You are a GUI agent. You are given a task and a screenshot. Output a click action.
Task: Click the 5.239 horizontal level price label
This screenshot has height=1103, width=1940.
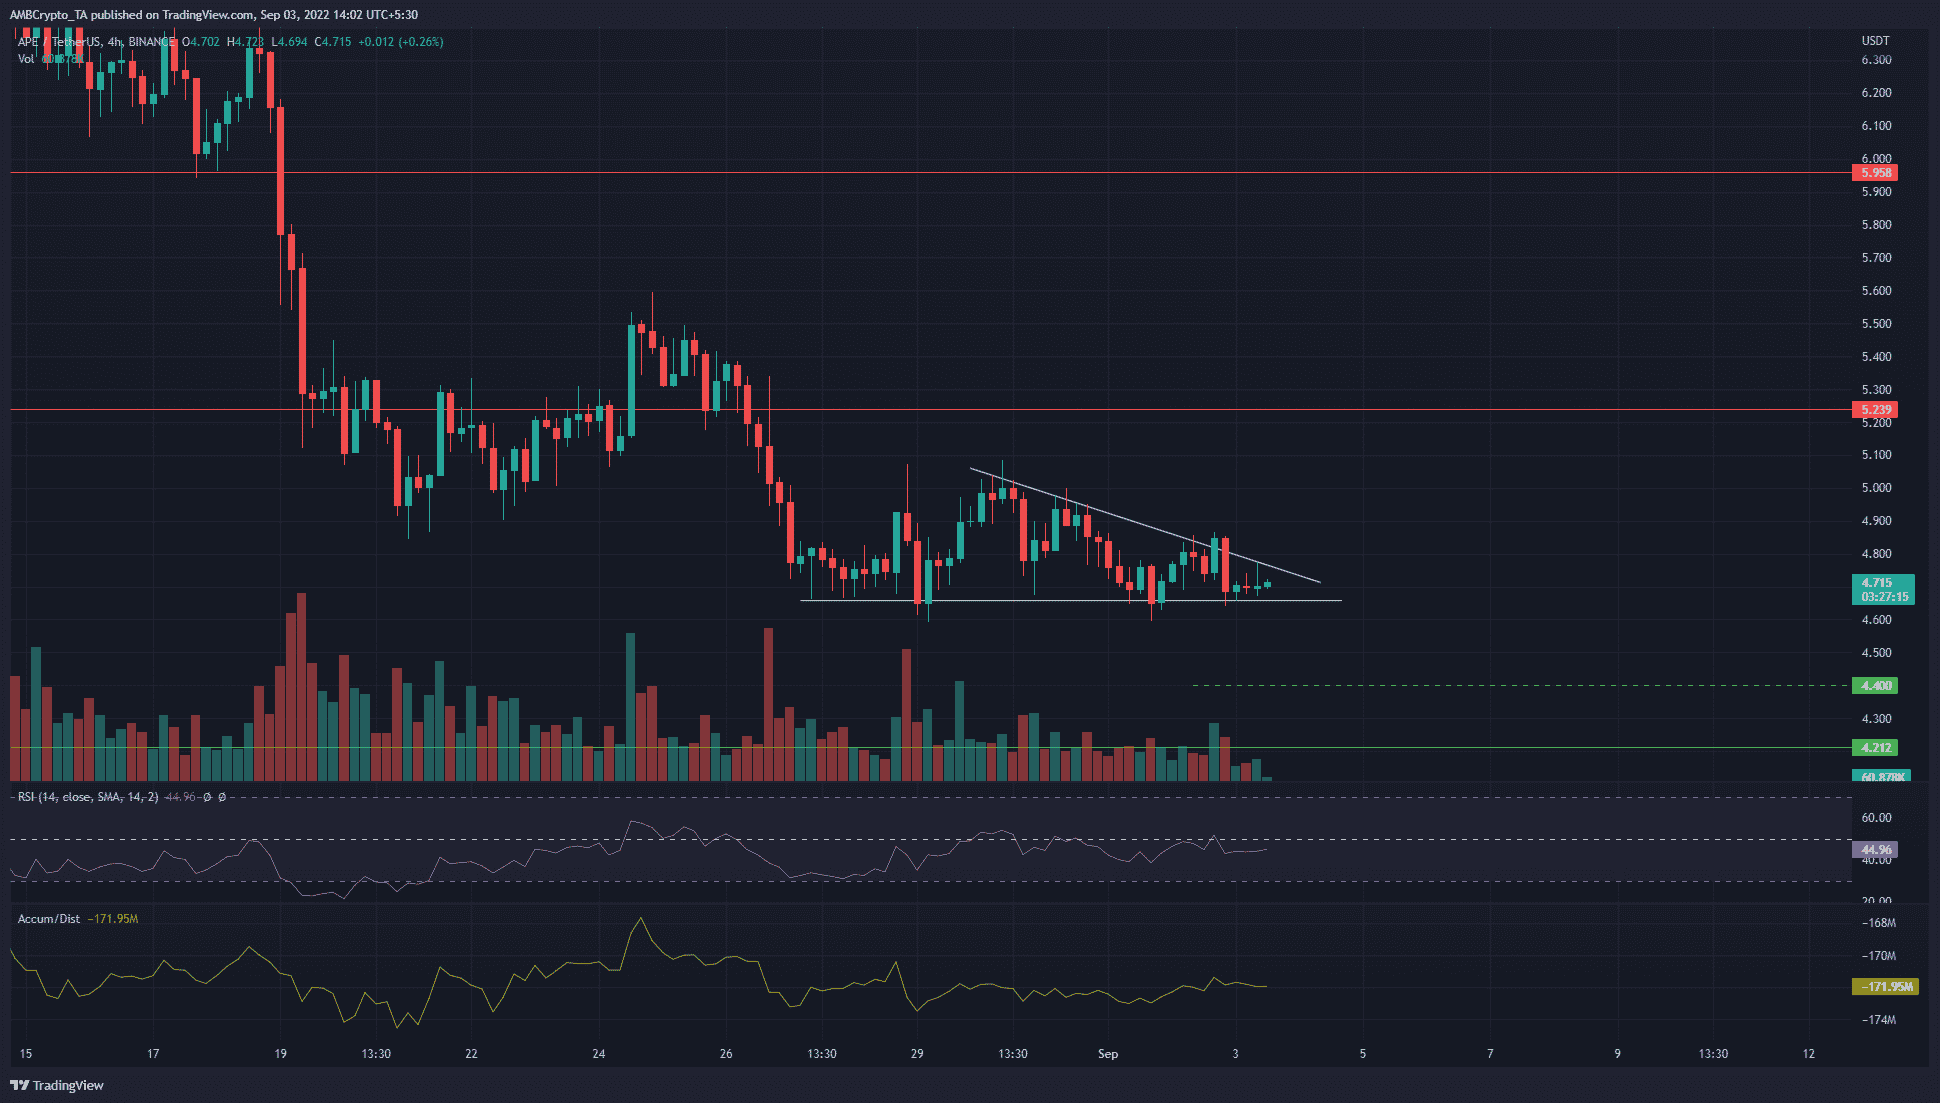[1875, 410]
